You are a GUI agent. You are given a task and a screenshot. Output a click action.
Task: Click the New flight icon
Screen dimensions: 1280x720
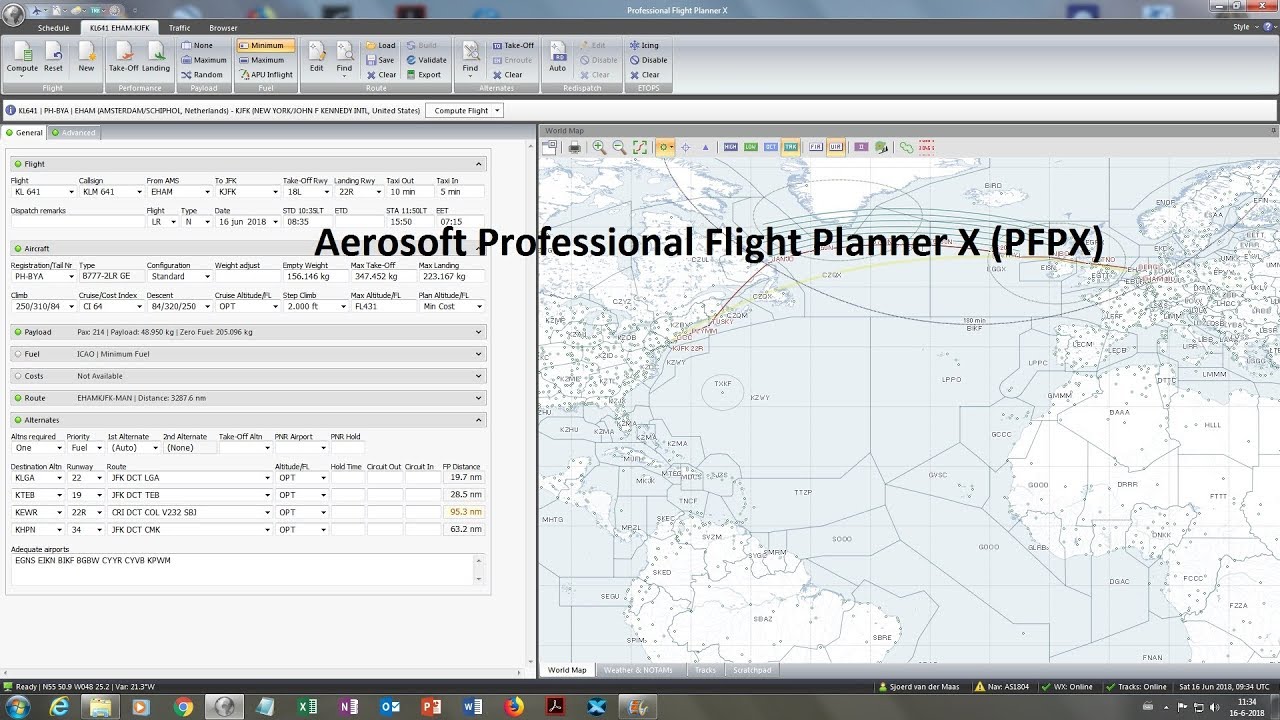(x=86, y=58)
